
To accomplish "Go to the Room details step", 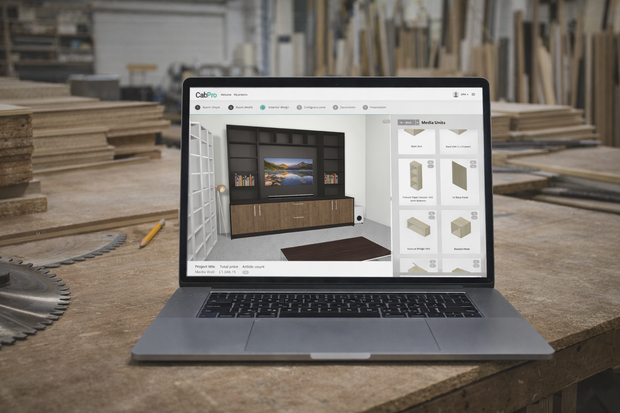I will click(240, 108).
